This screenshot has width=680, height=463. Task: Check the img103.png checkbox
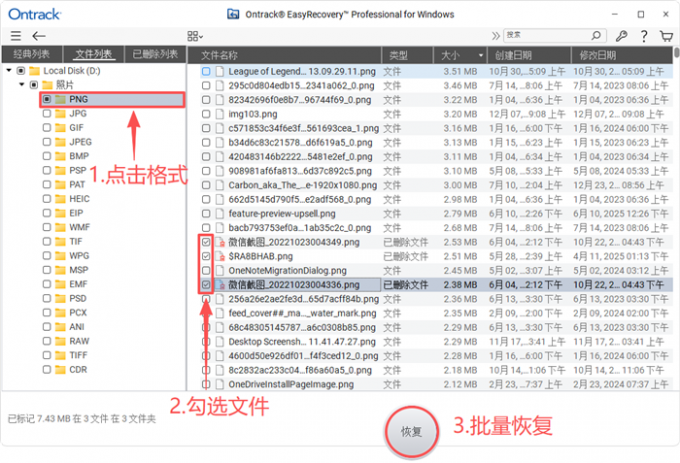coord(206,114)
